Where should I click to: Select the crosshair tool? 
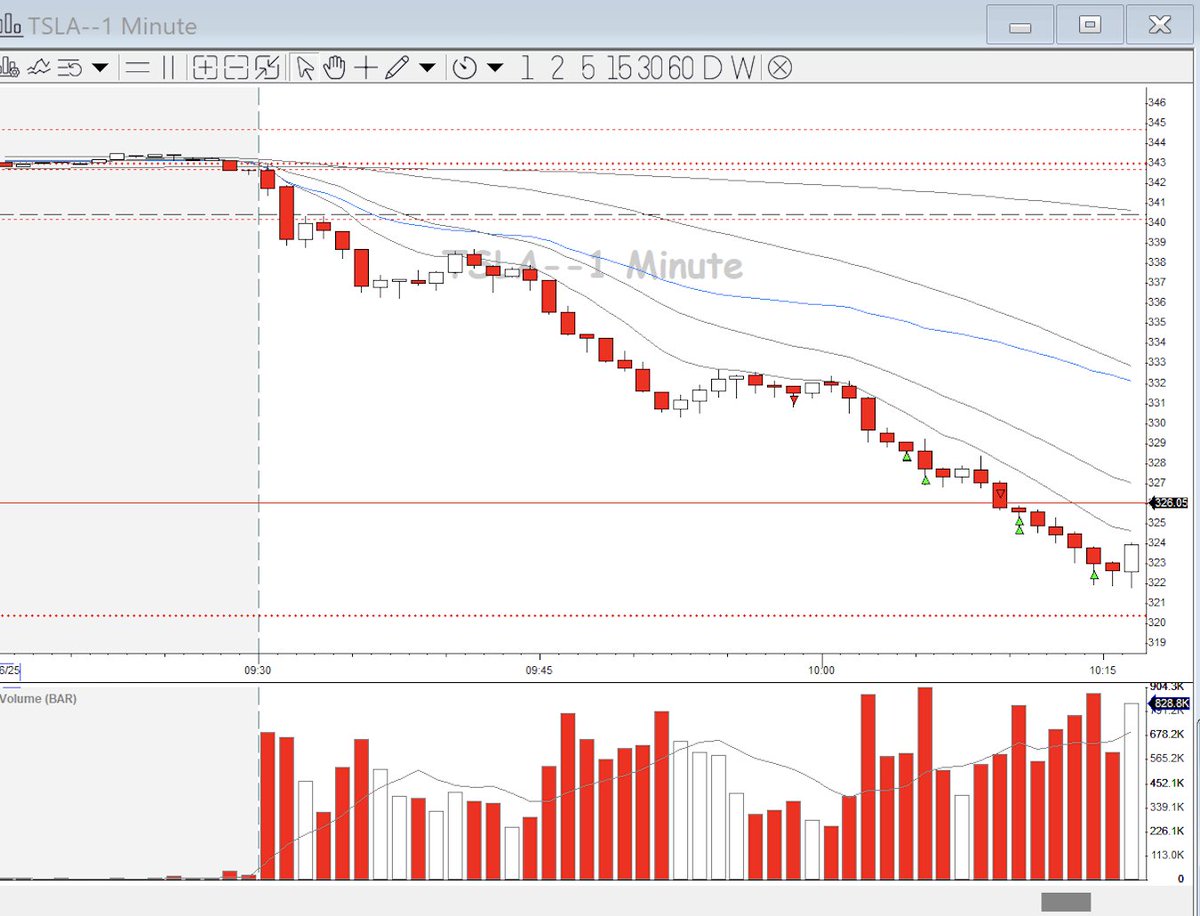[x=366, y=68]
